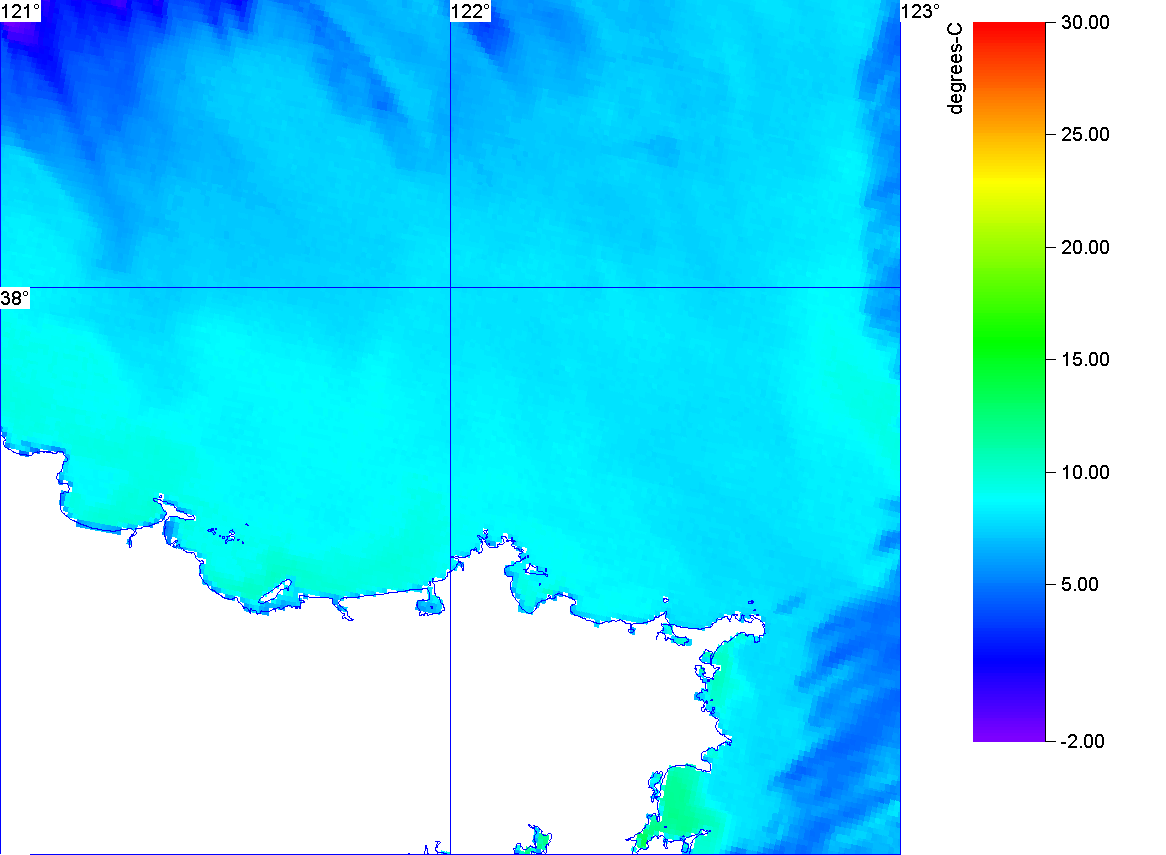
Task: Click the degrees-C axis label
Action: pos(955,69)
